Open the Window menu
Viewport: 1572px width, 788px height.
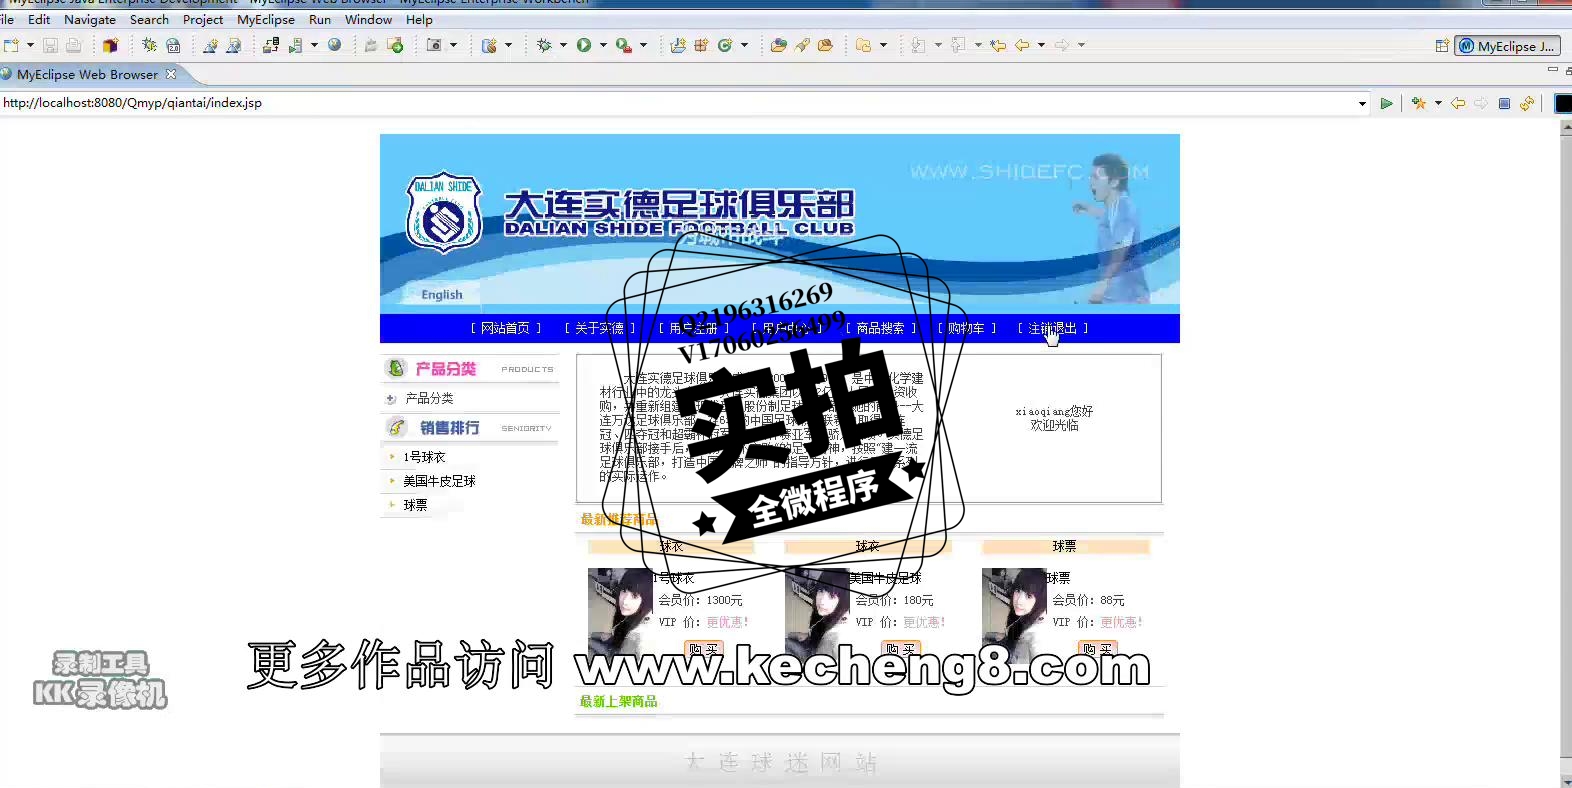pyautogui.click(x=368, y=19)
